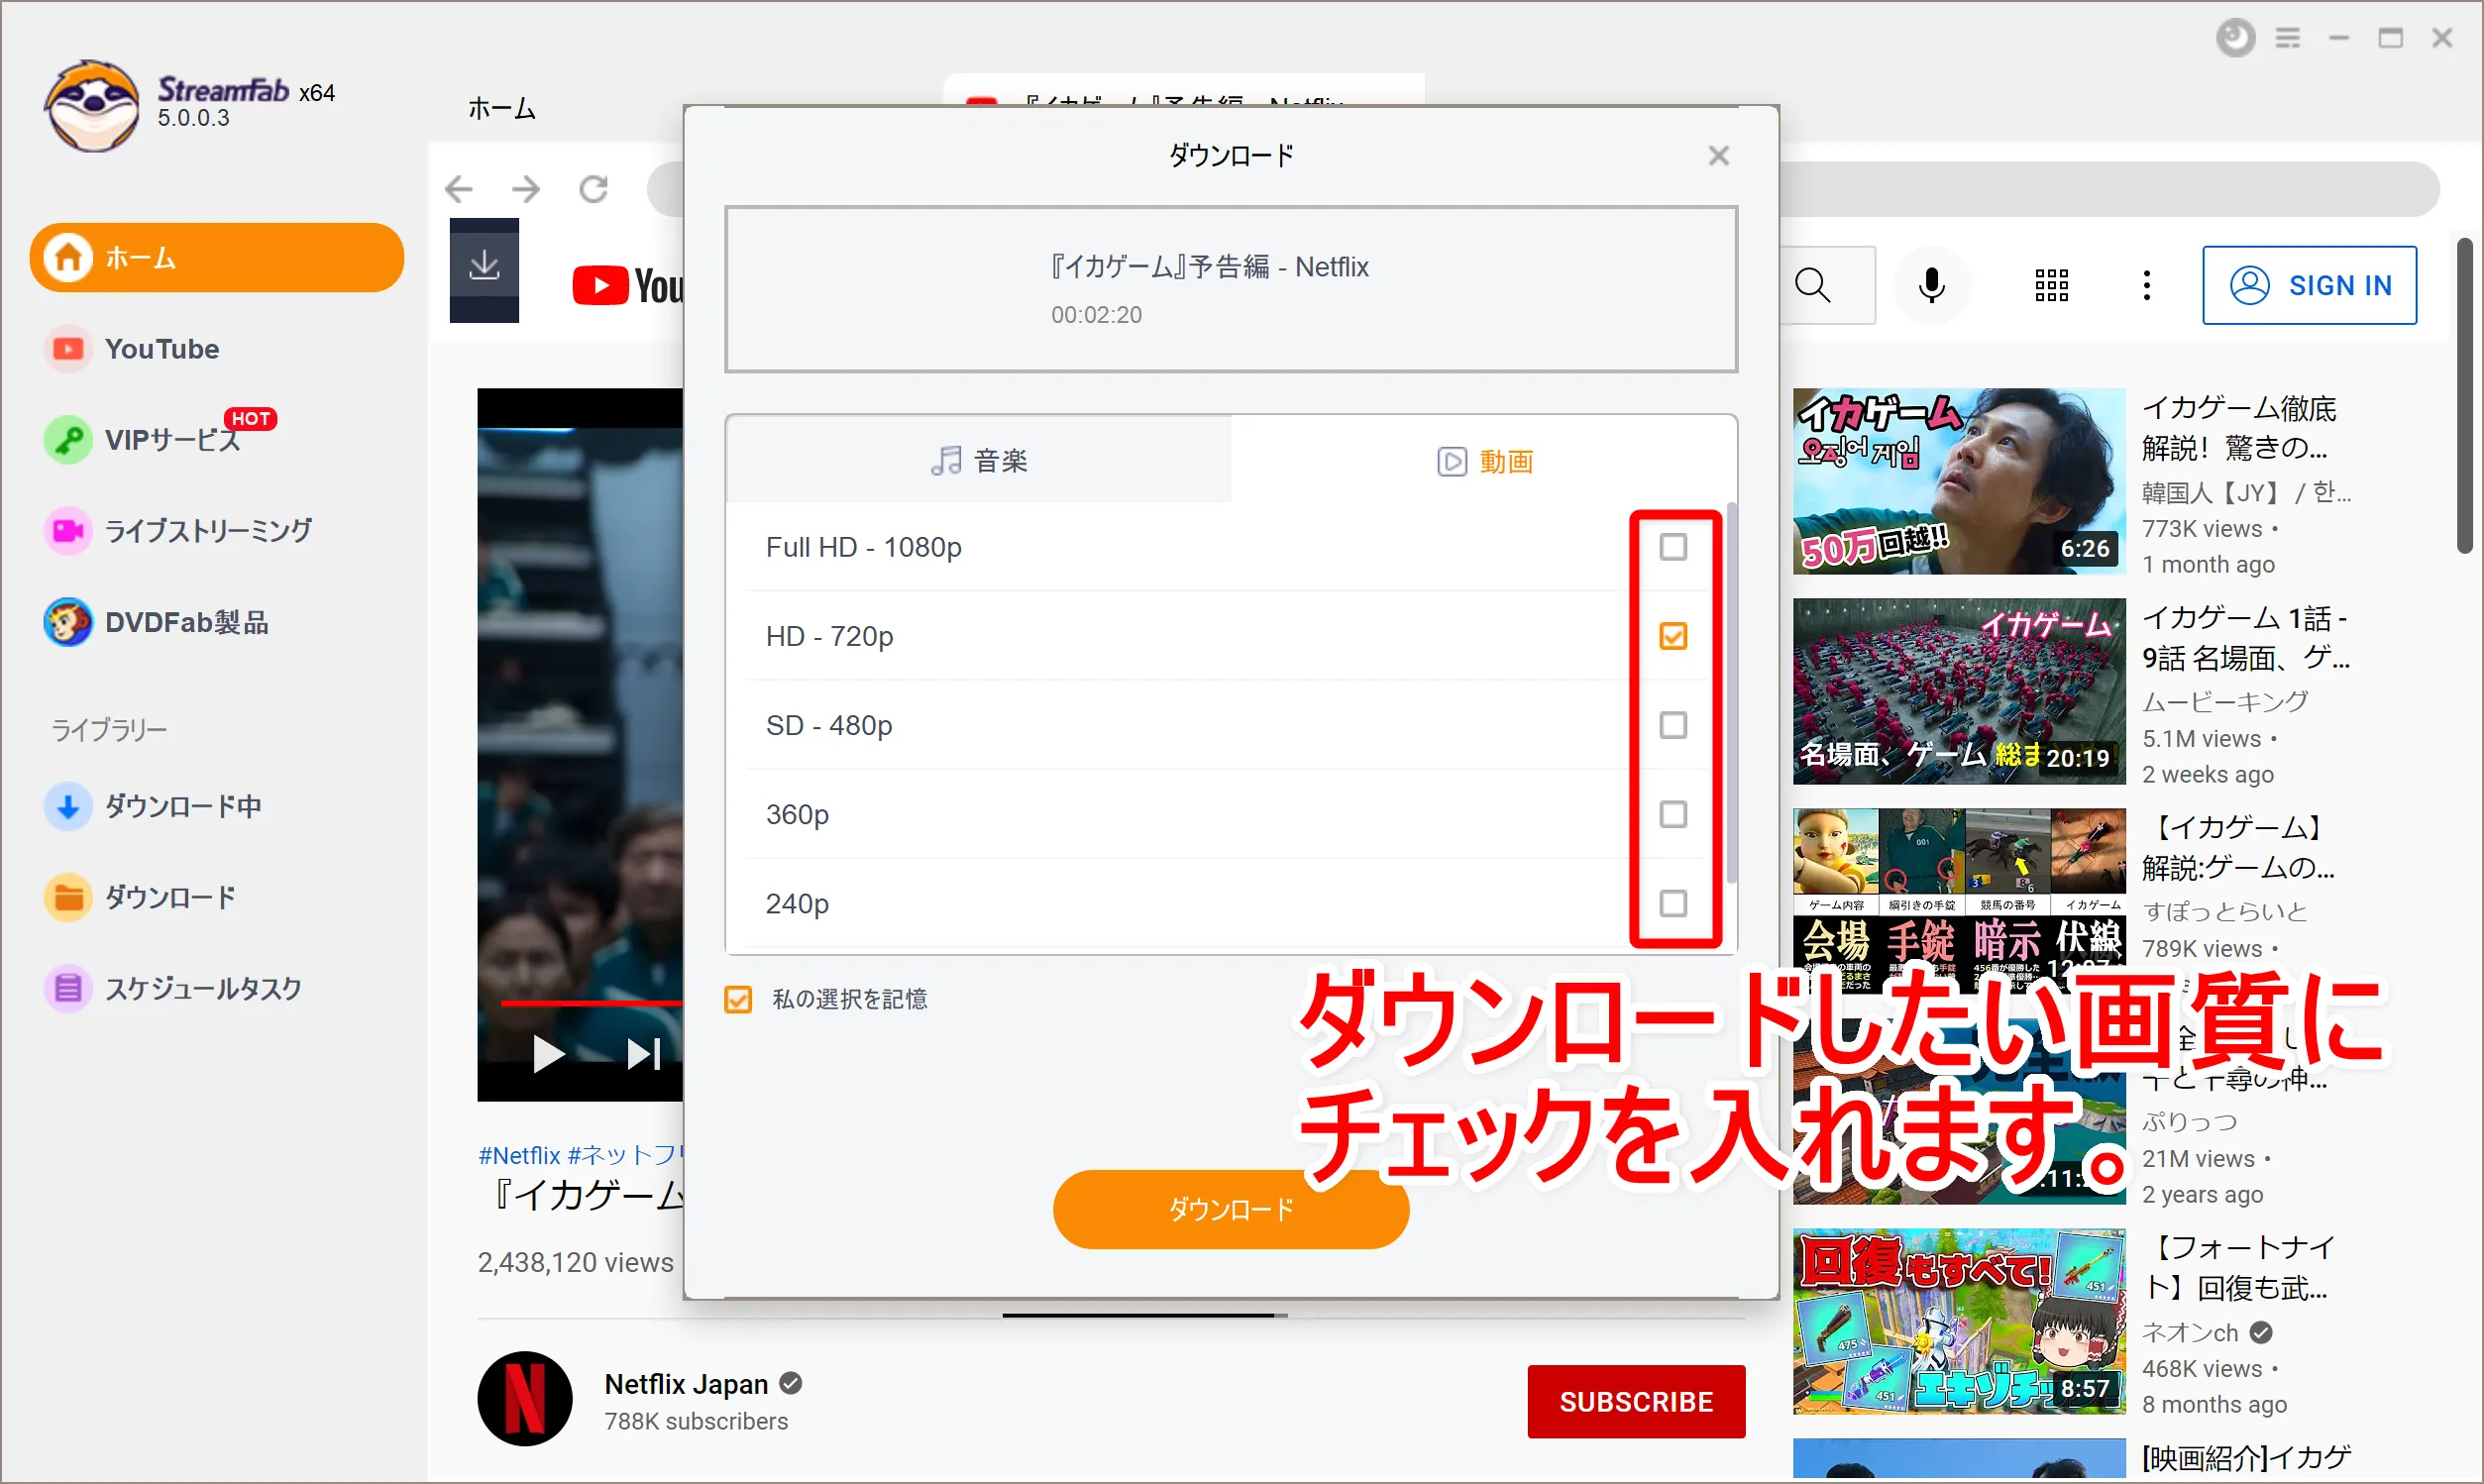Click the dark download arrow button
This screenshot has width=2484, height=1484.
tap(484, 269)
